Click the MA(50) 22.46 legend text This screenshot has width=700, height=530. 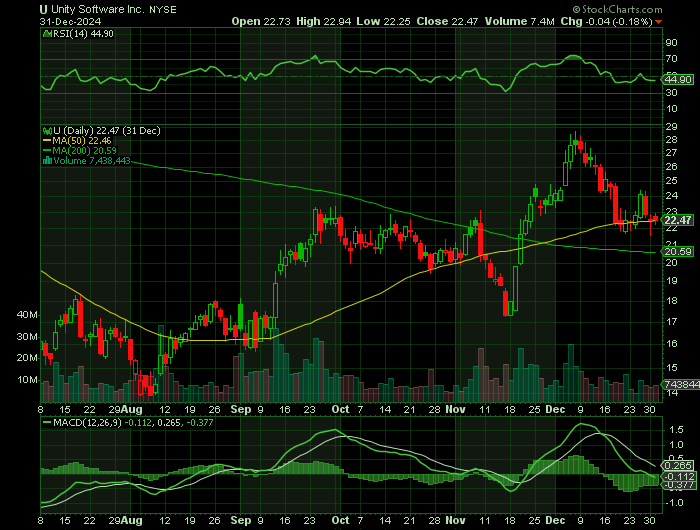[82, 141]
